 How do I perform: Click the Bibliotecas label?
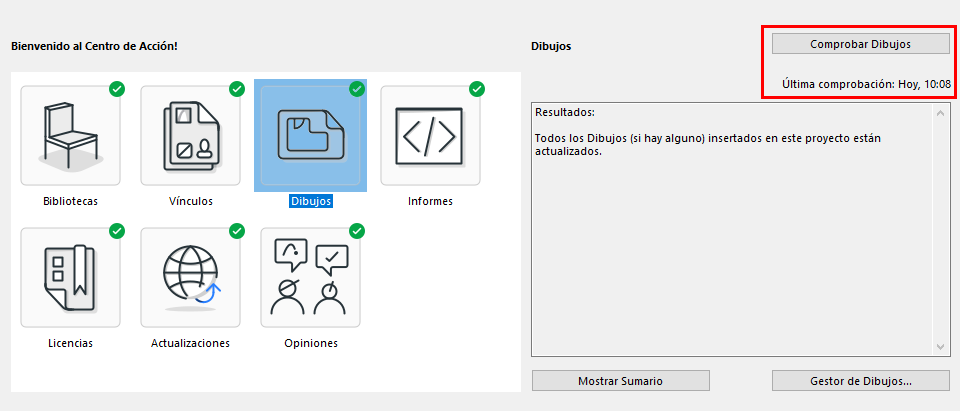point(70,201)
